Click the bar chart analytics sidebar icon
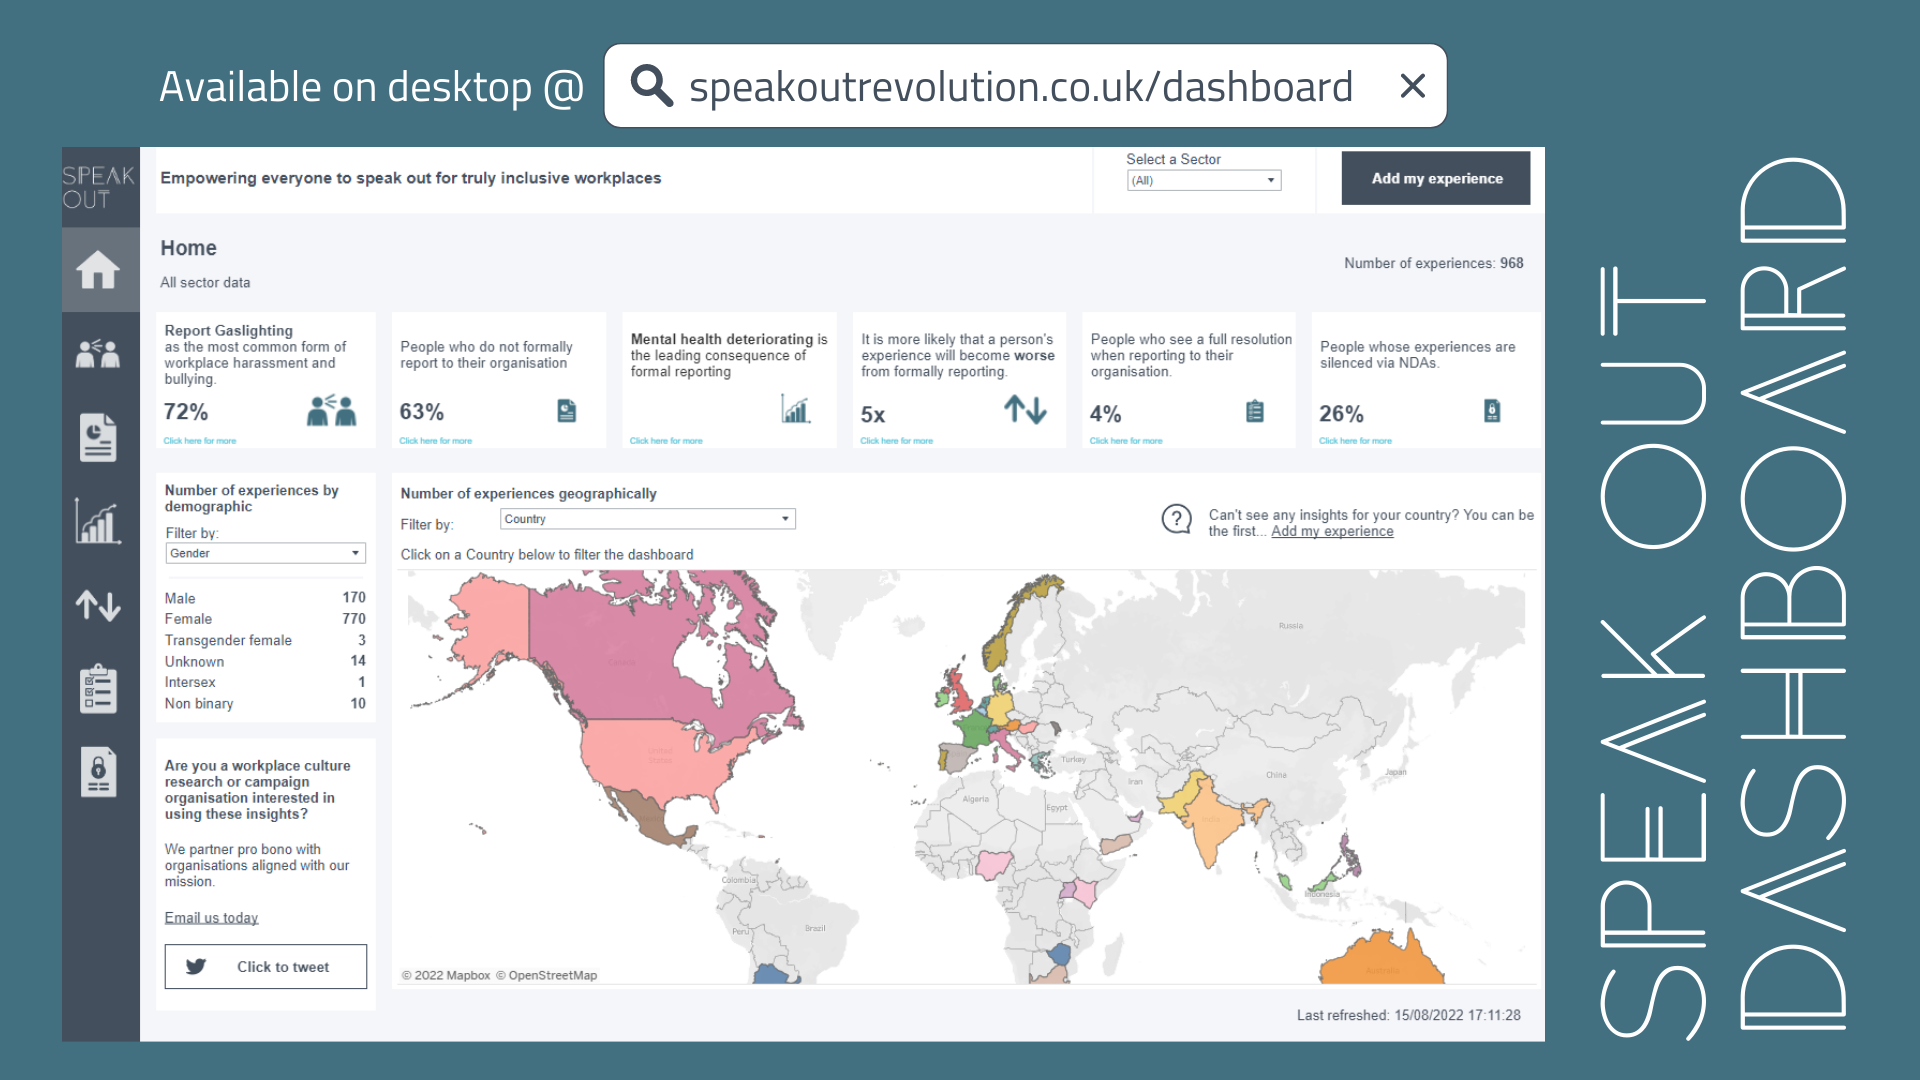Screen dimensions: 1920x1080 click(99, 521)
